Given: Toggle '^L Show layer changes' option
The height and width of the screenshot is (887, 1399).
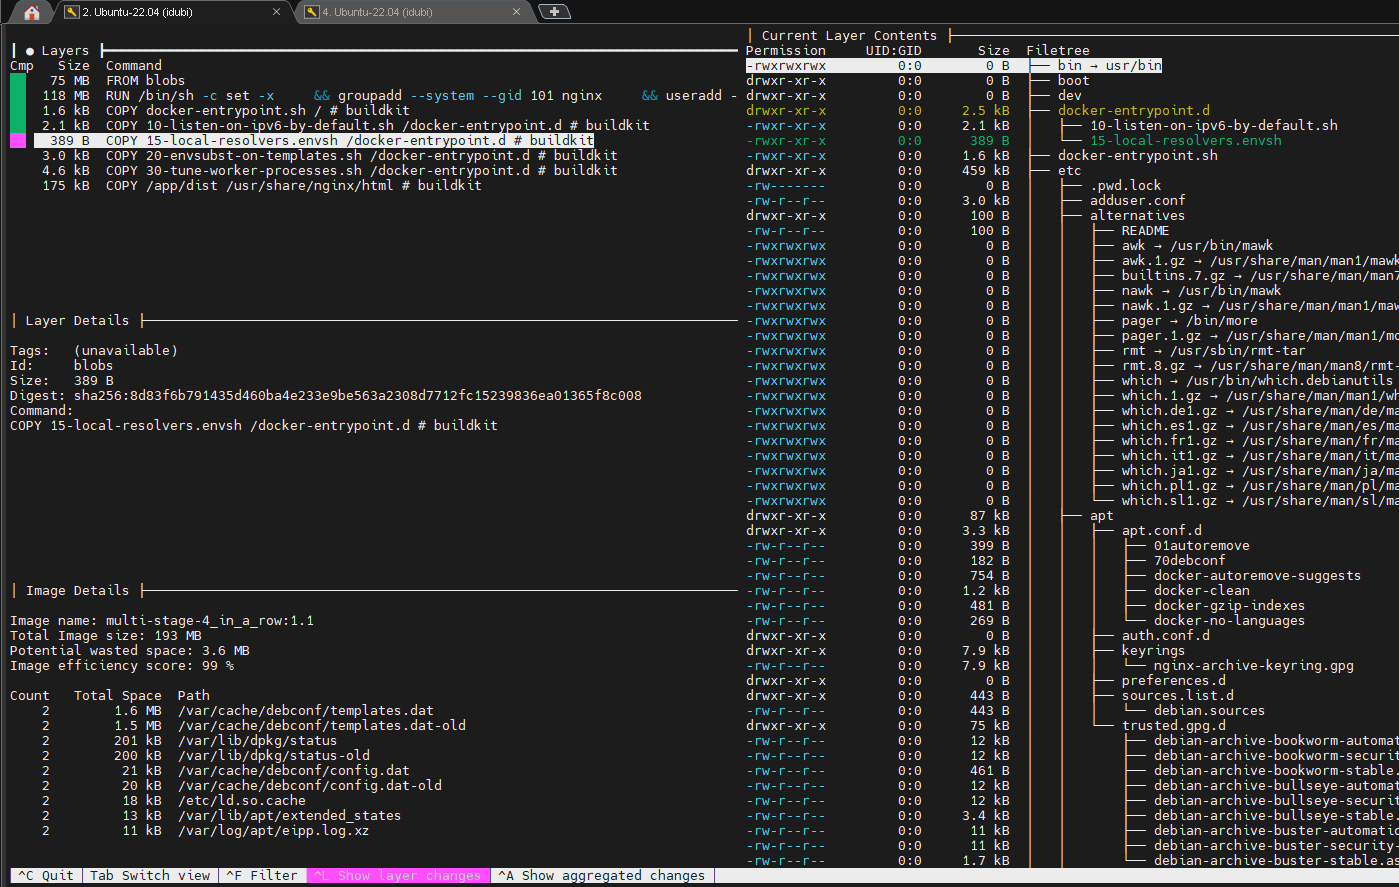Looking at the screenshot, I should click(x=398, y=875).
